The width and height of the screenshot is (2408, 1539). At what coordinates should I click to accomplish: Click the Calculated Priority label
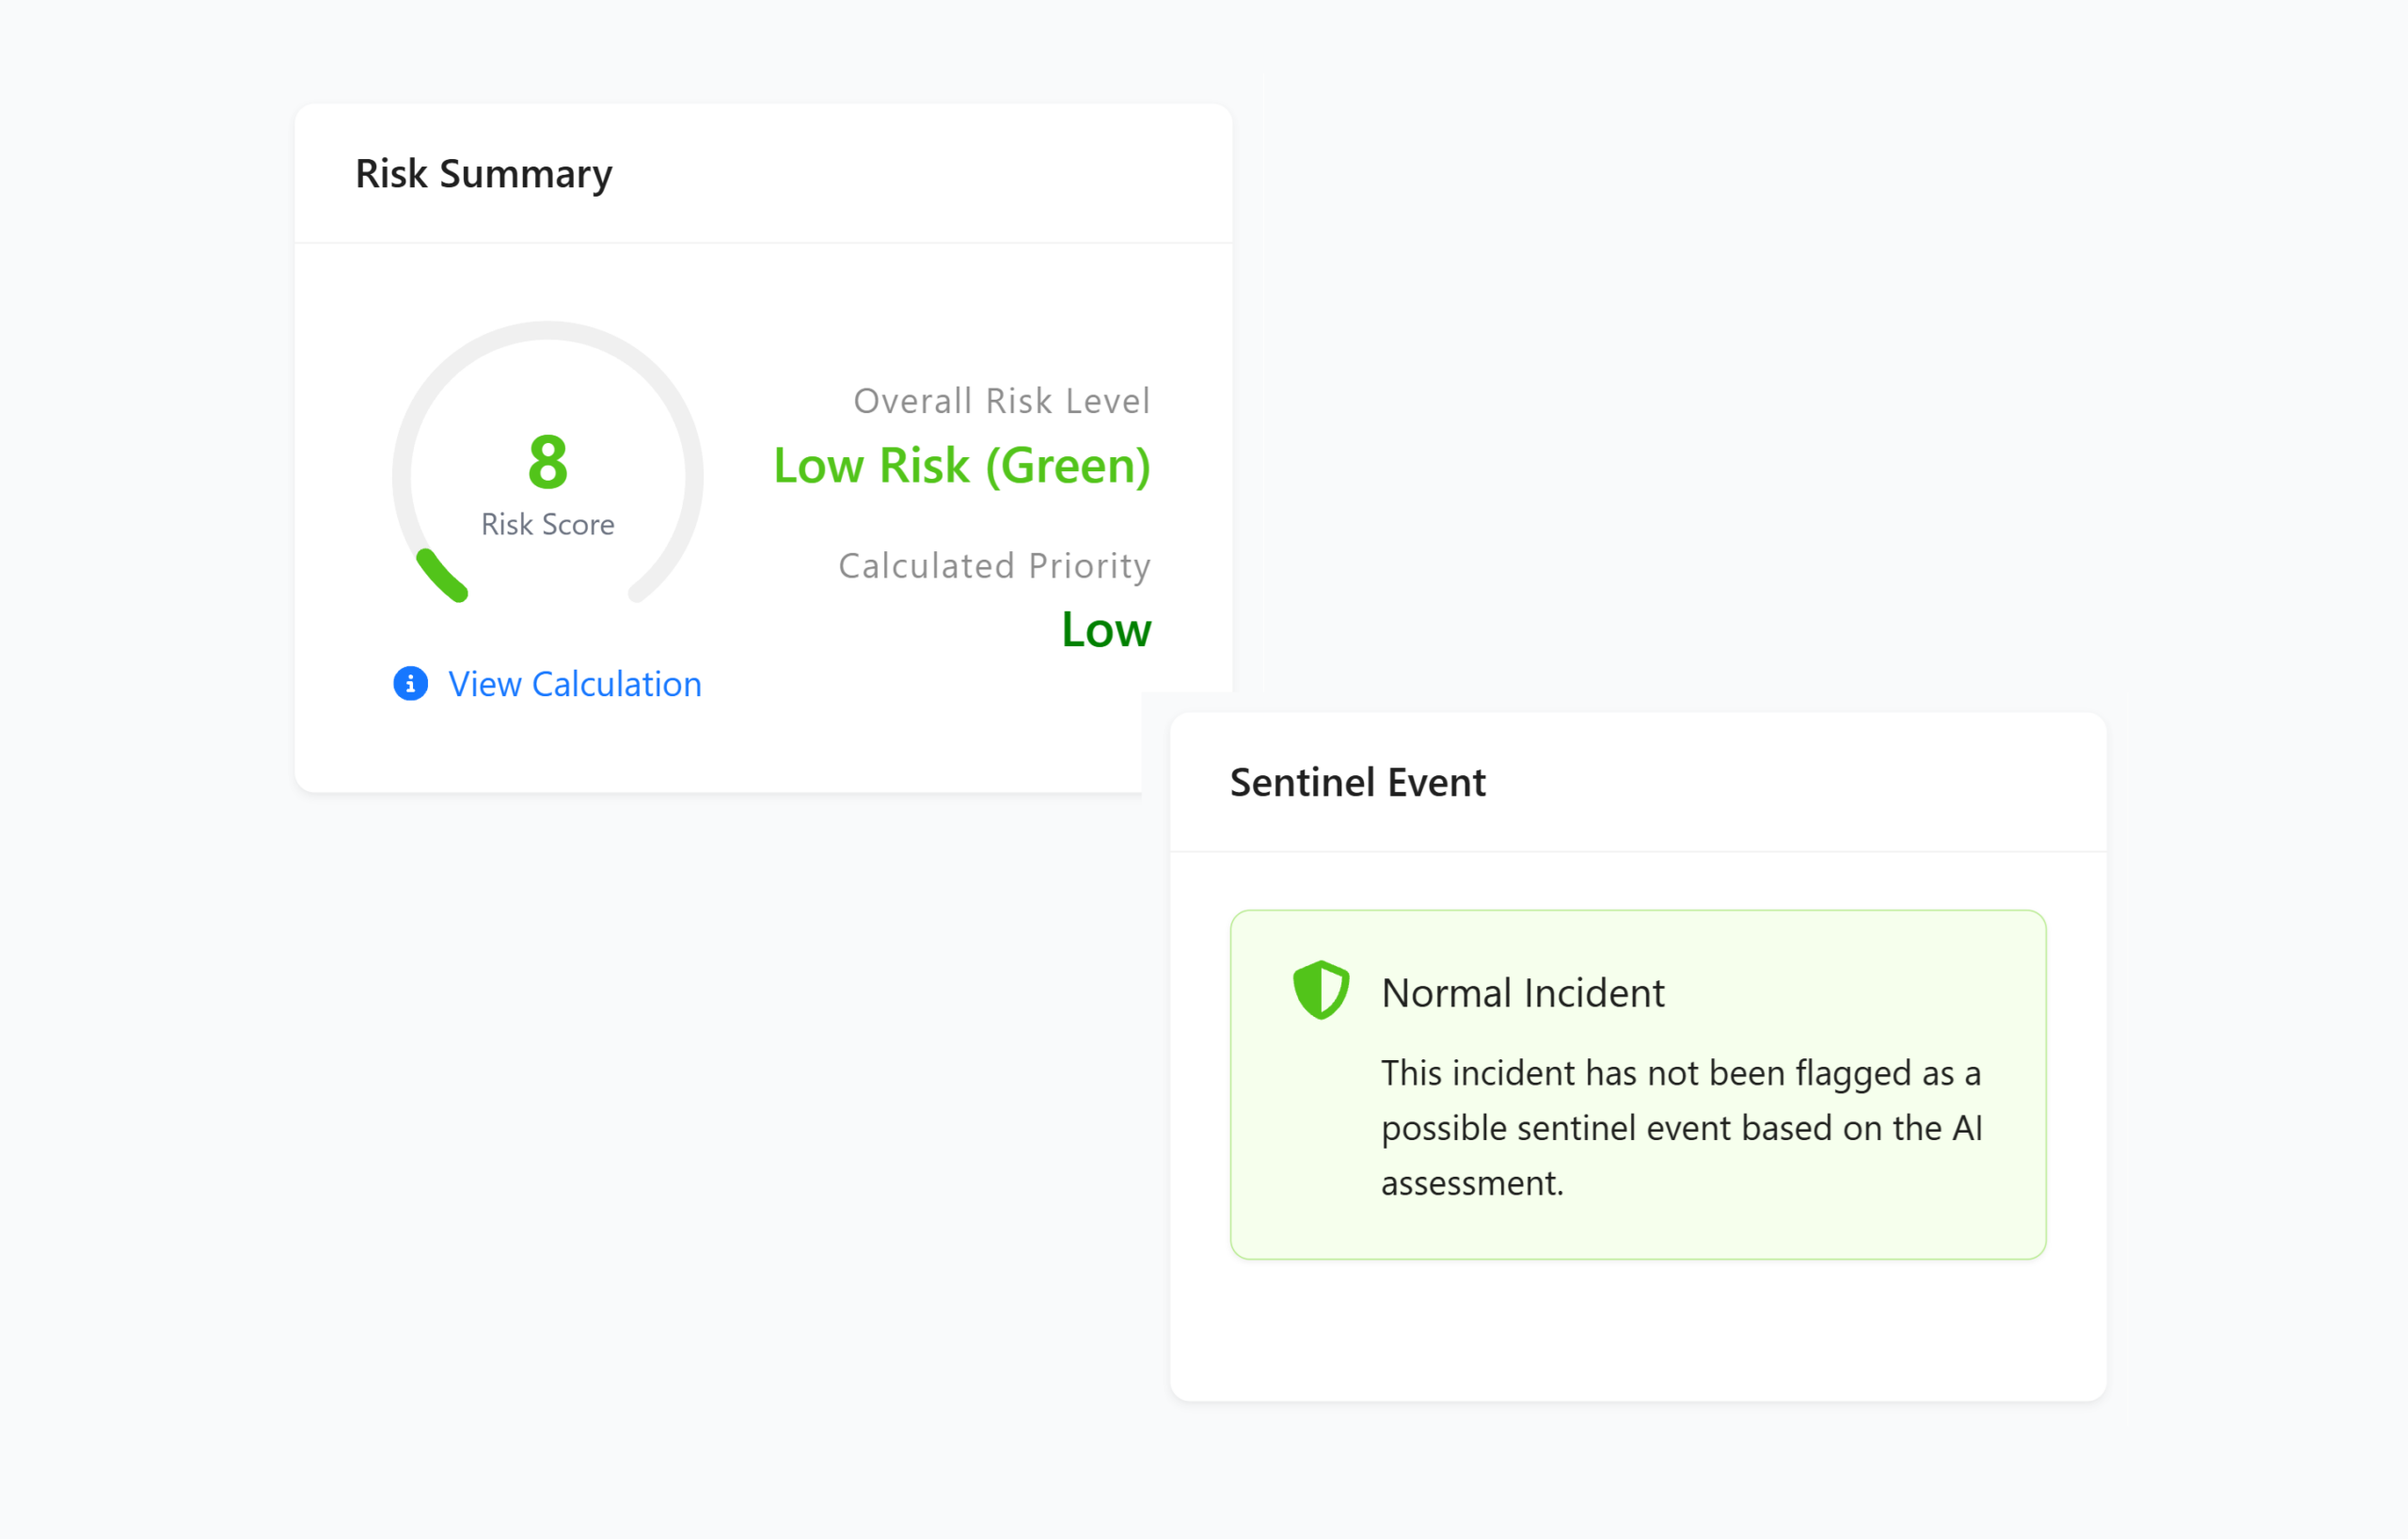994,566
